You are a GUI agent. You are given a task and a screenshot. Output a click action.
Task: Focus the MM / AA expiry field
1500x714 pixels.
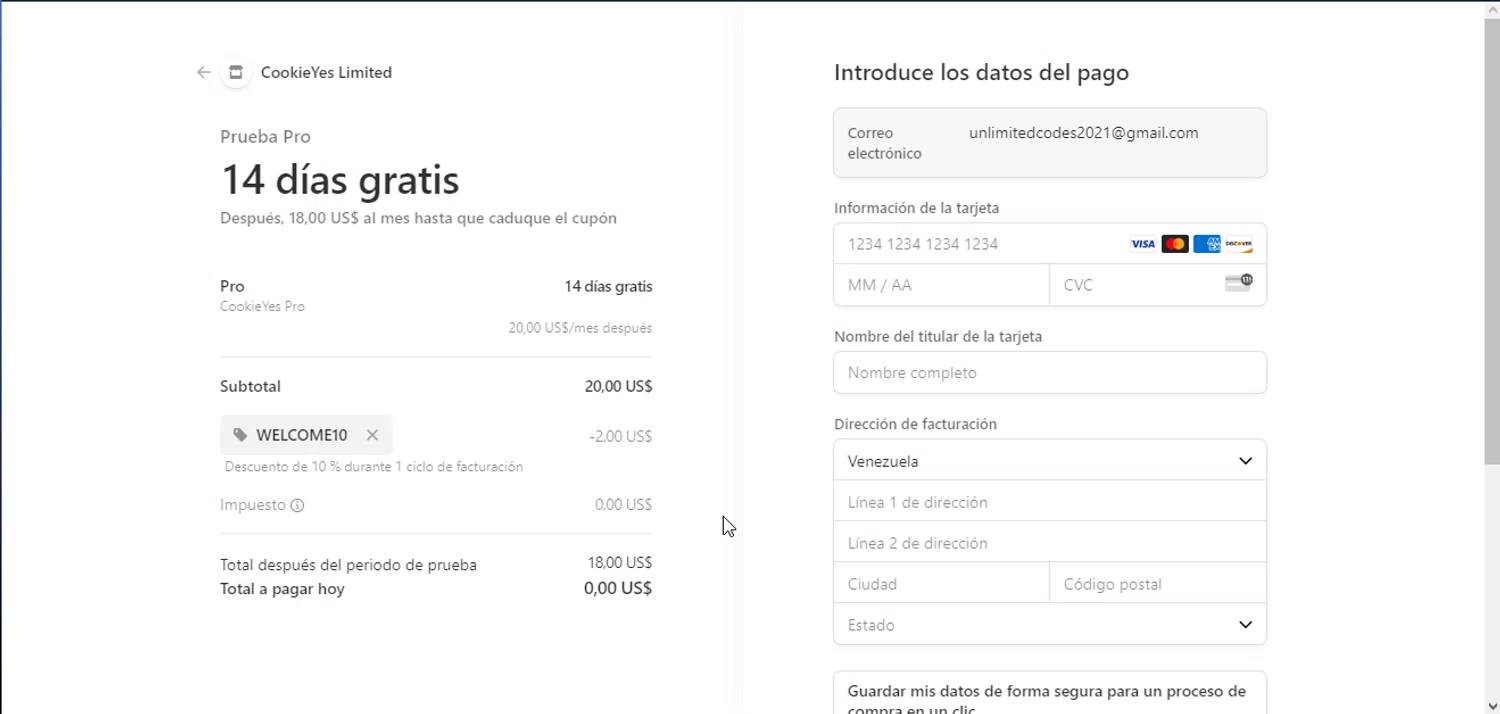click(941, 285)
